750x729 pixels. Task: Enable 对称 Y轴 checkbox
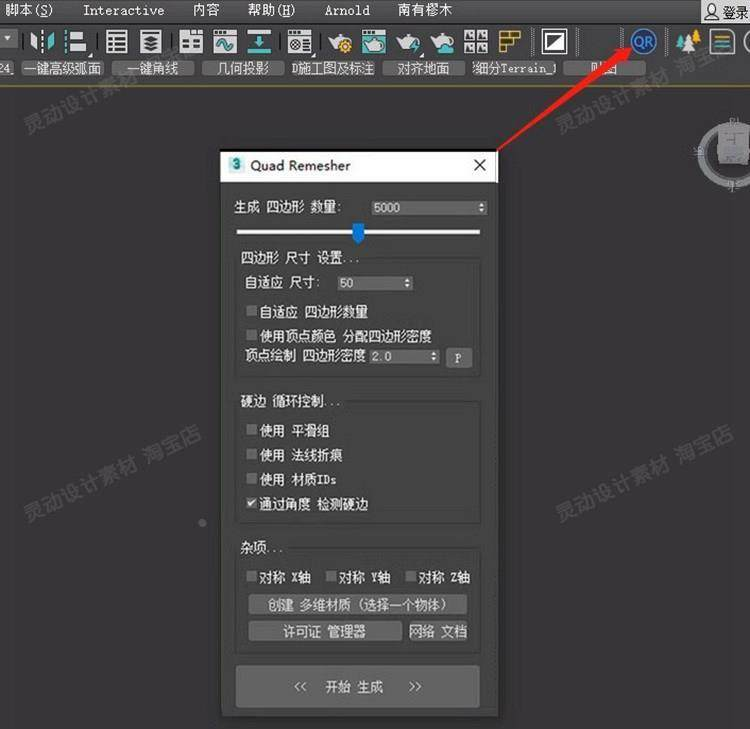pyautogui.click(x=331, y=576)
